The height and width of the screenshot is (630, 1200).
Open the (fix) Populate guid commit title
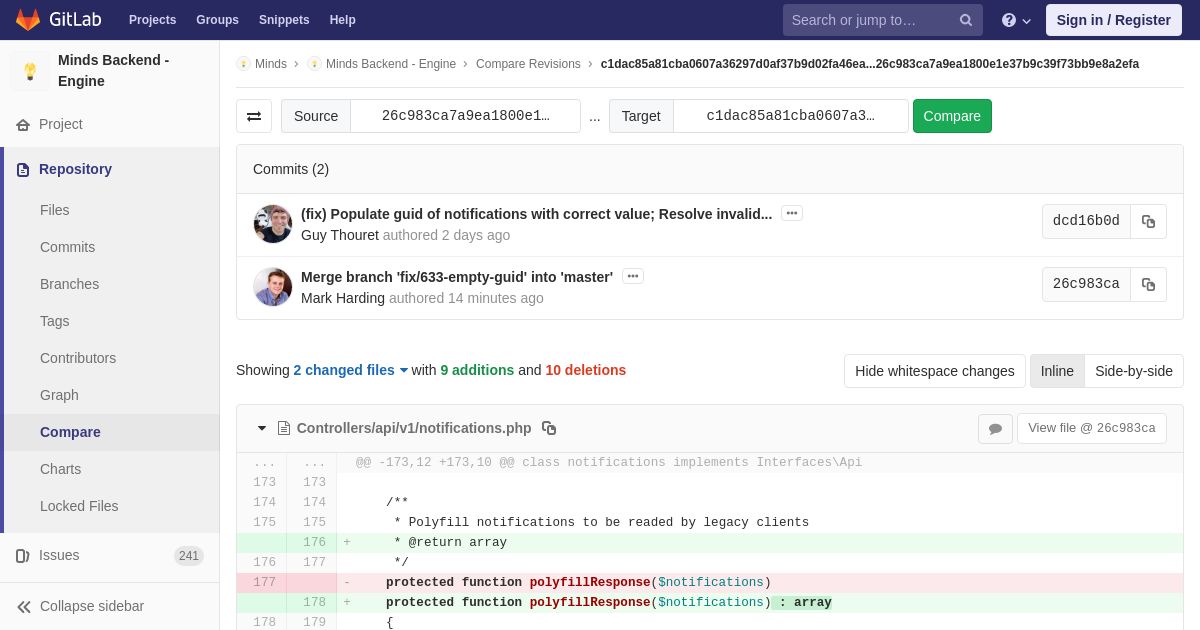(536, 214)
